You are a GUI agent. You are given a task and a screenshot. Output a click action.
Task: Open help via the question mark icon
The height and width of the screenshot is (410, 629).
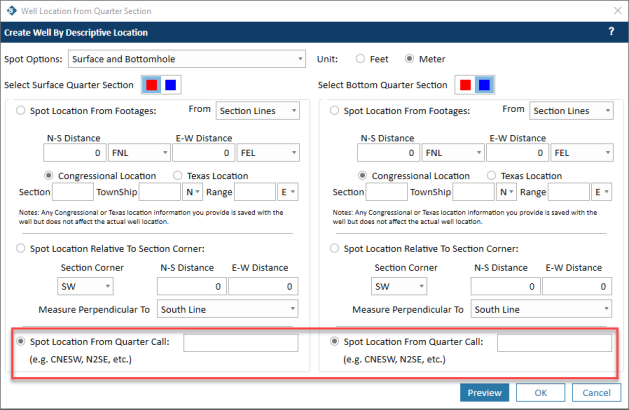pos(611,32)
